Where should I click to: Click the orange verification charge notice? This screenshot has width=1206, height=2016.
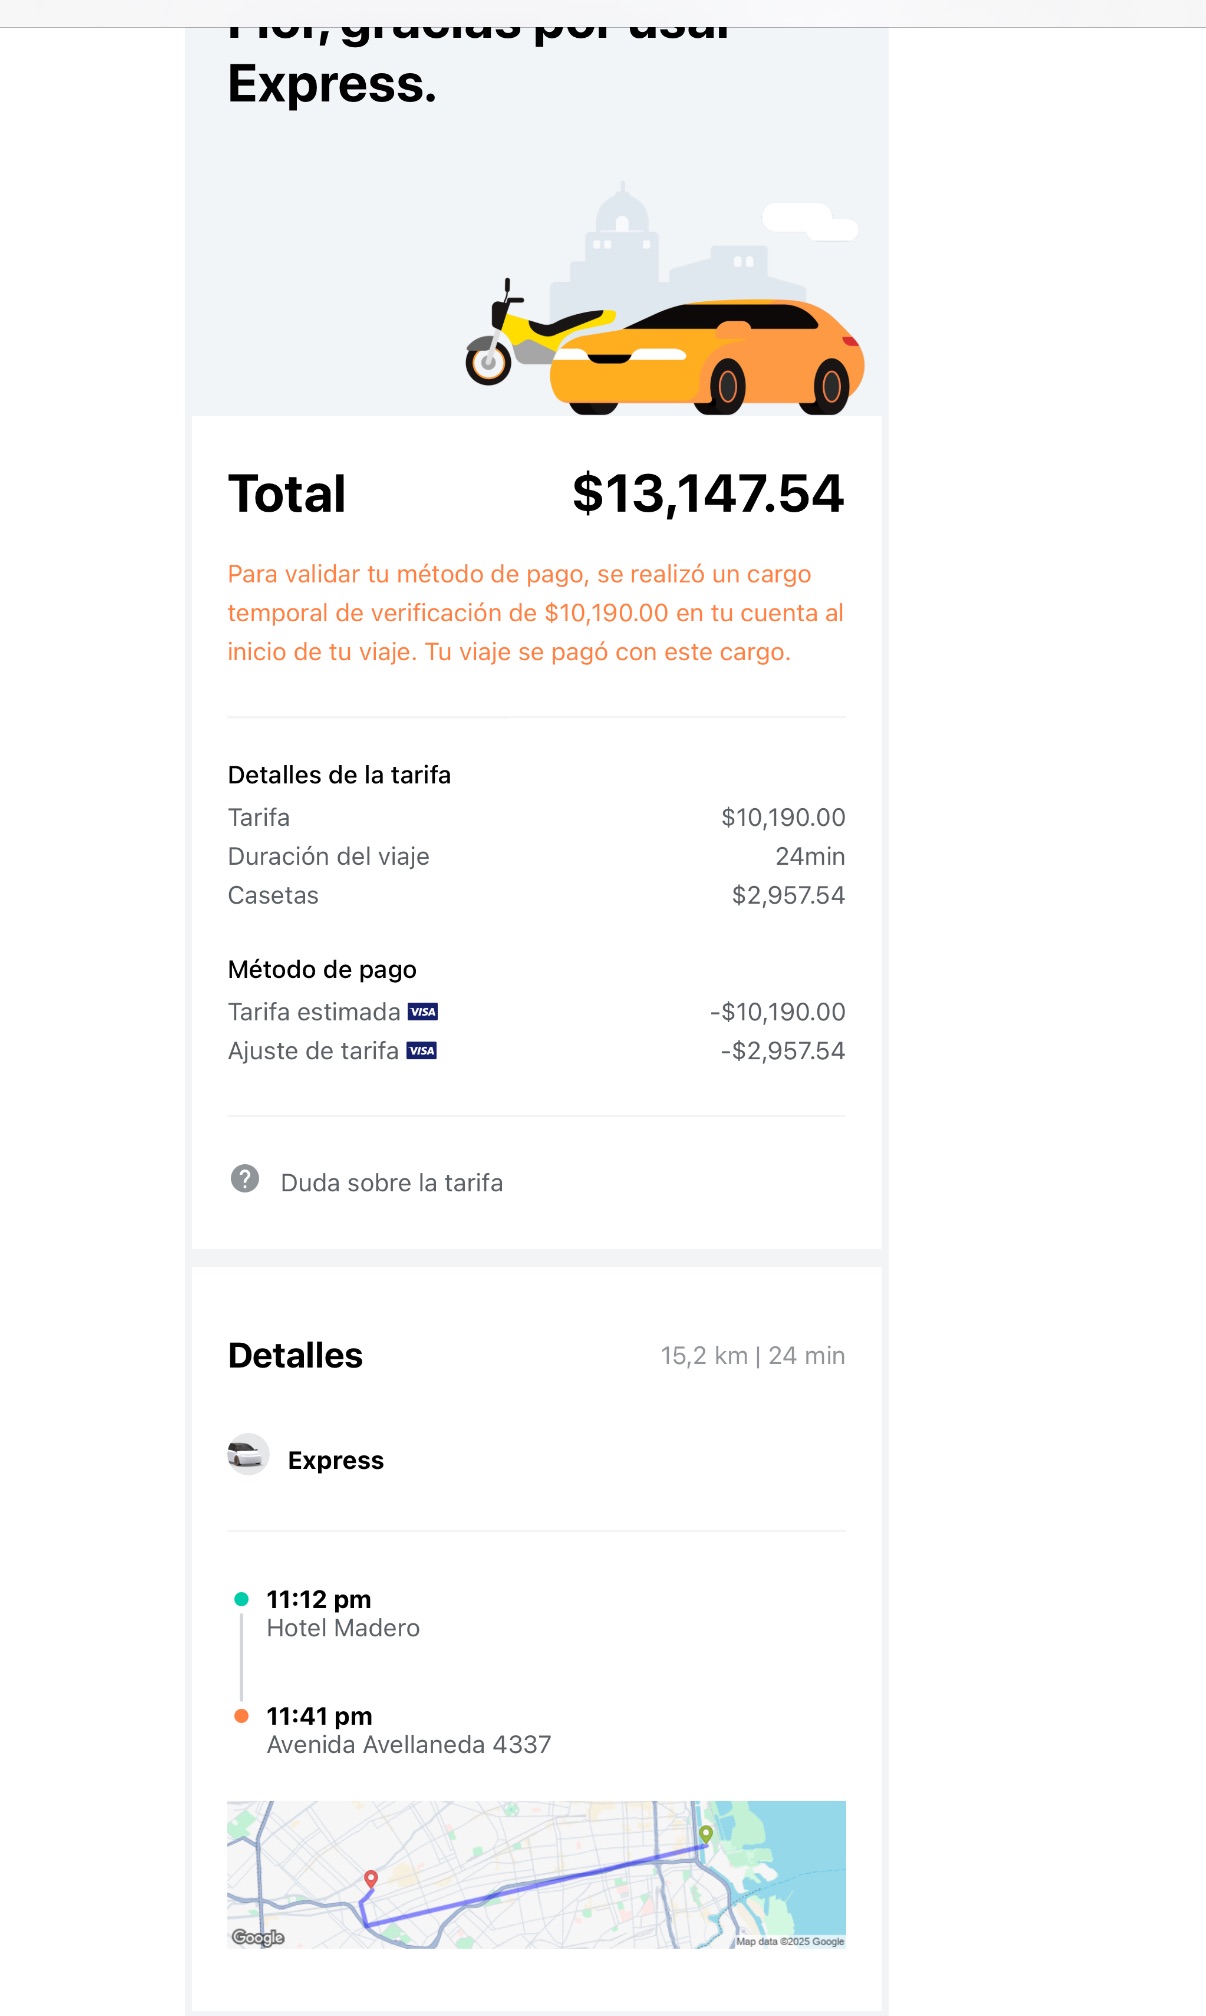click(536, 613)
